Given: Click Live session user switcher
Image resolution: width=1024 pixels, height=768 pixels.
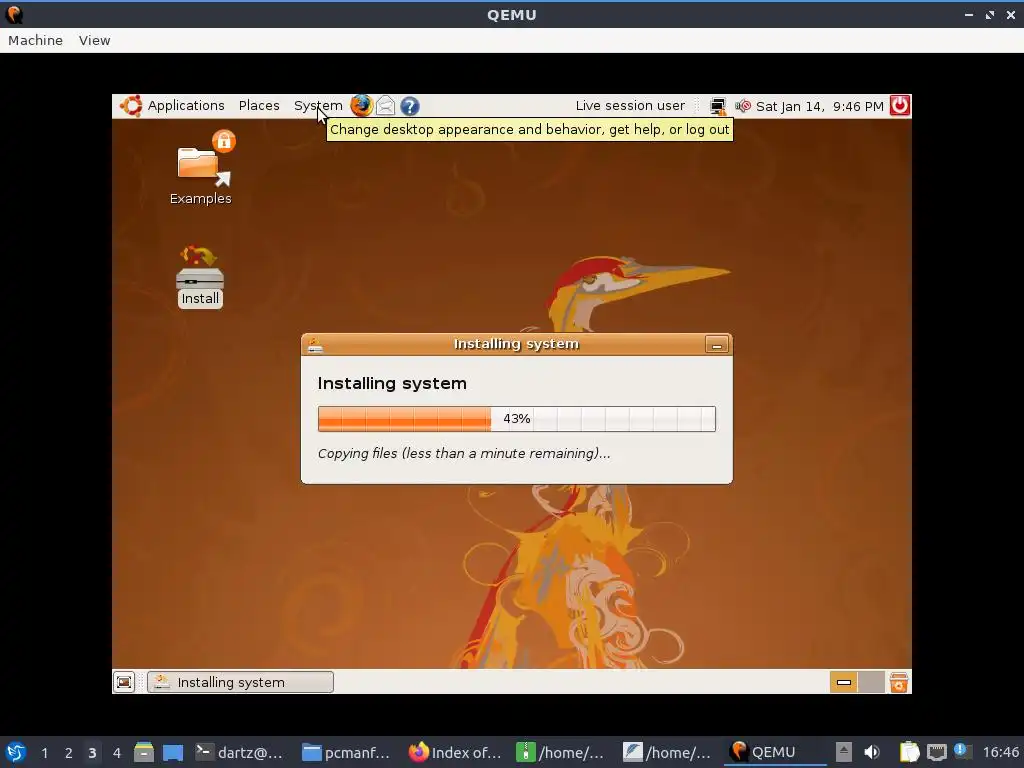Looking at the screenshot, I should coord(630,106).
